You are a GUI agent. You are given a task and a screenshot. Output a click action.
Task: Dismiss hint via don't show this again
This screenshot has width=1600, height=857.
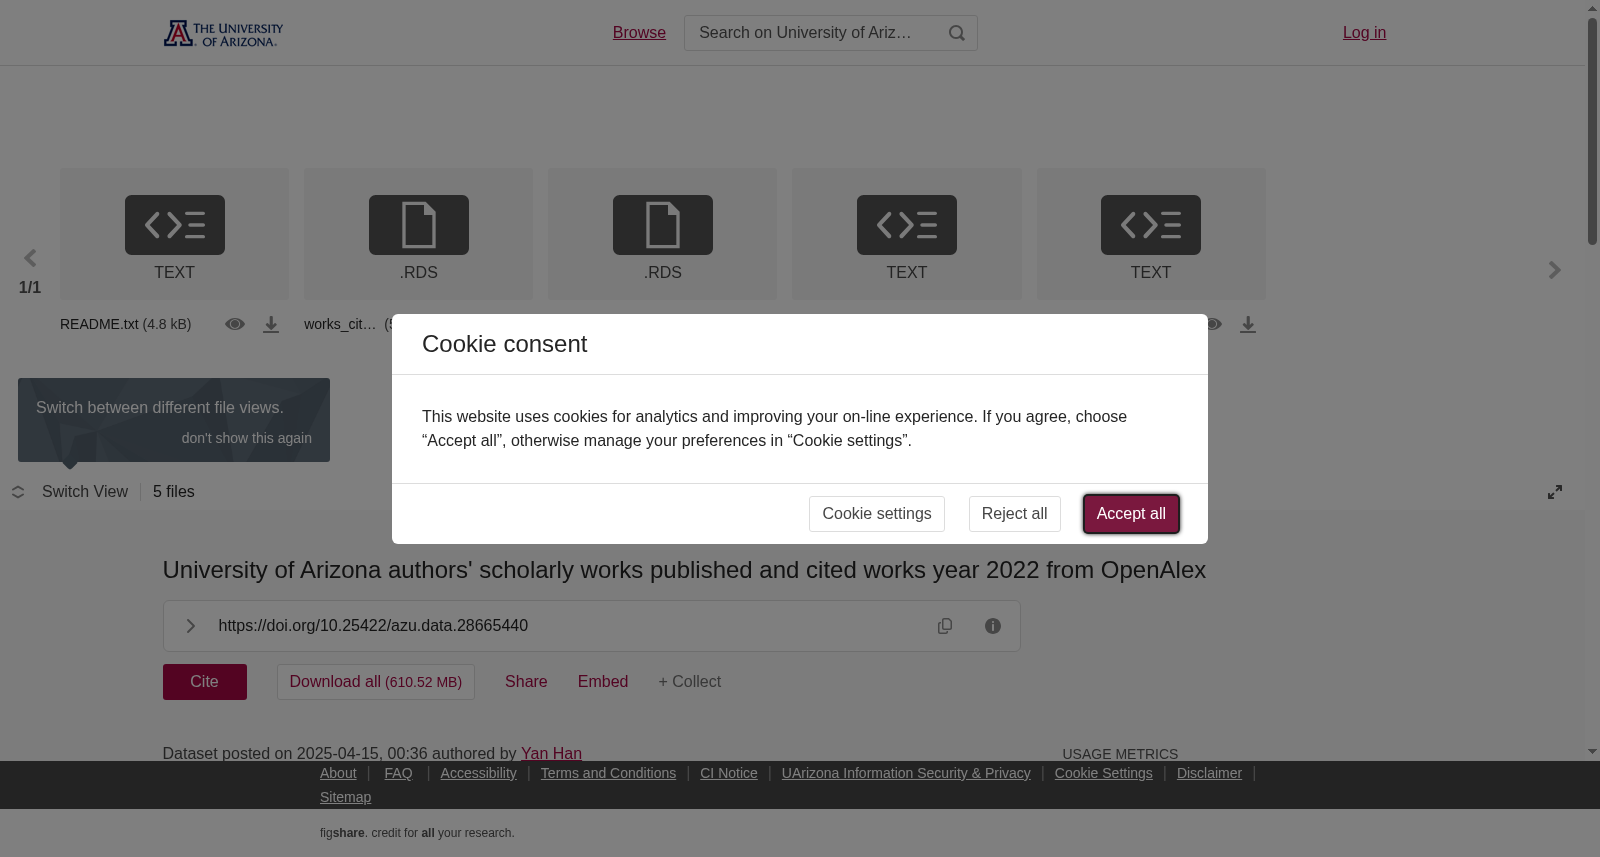(247, 438)
